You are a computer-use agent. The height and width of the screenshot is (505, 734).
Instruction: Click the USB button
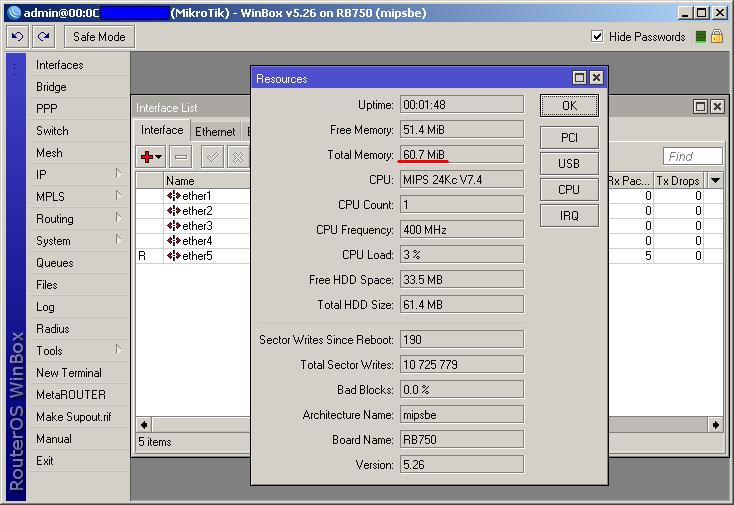coord(569,163)
